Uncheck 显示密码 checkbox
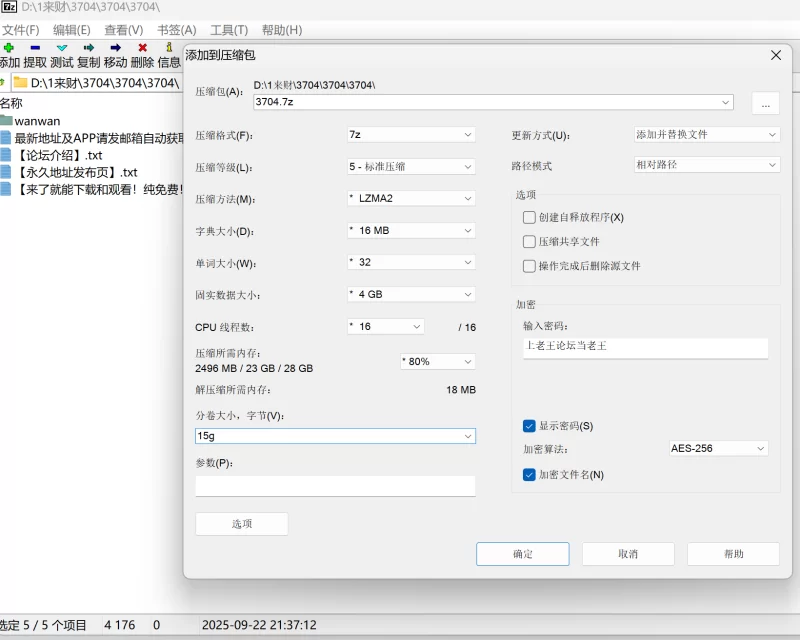This screenshot has height=640, width=800. pyautogui.click(x=529, y=426)
